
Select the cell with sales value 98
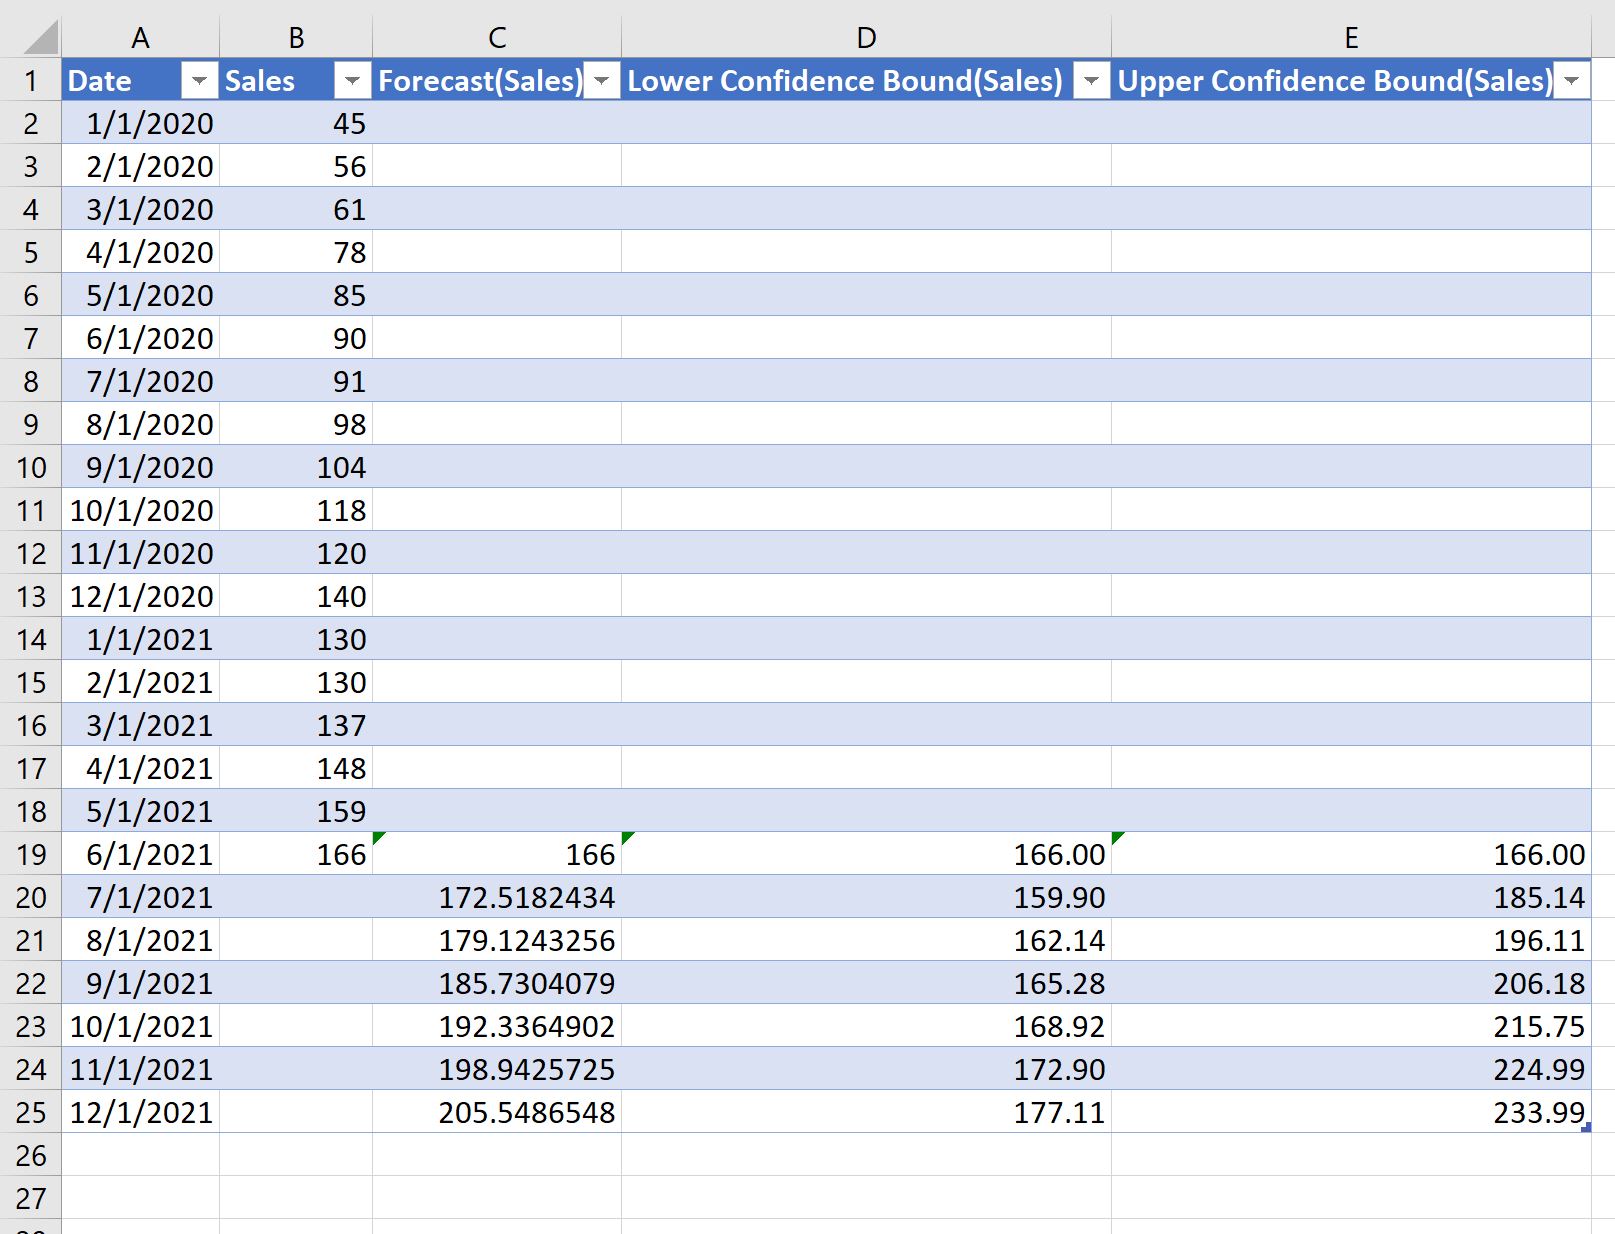[x=296, y=425]
